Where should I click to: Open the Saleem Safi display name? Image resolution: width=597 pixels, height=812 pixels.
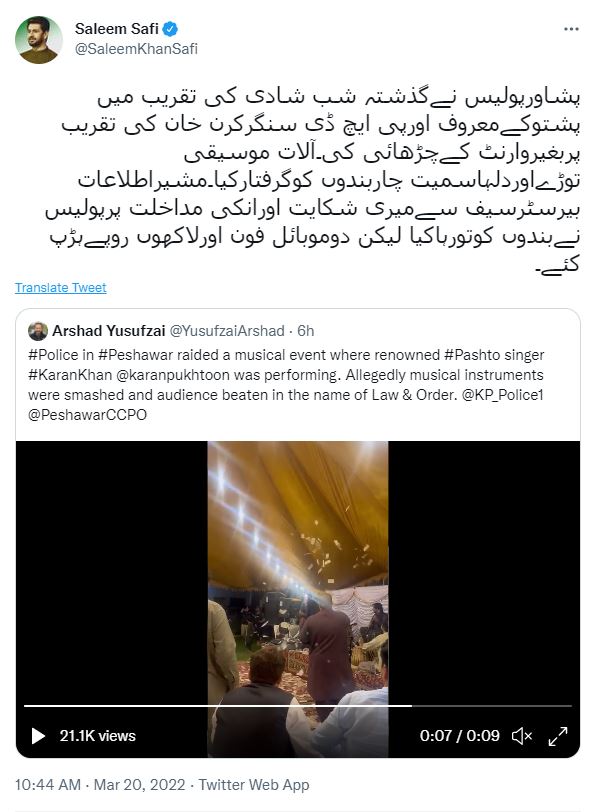[117, 28]
